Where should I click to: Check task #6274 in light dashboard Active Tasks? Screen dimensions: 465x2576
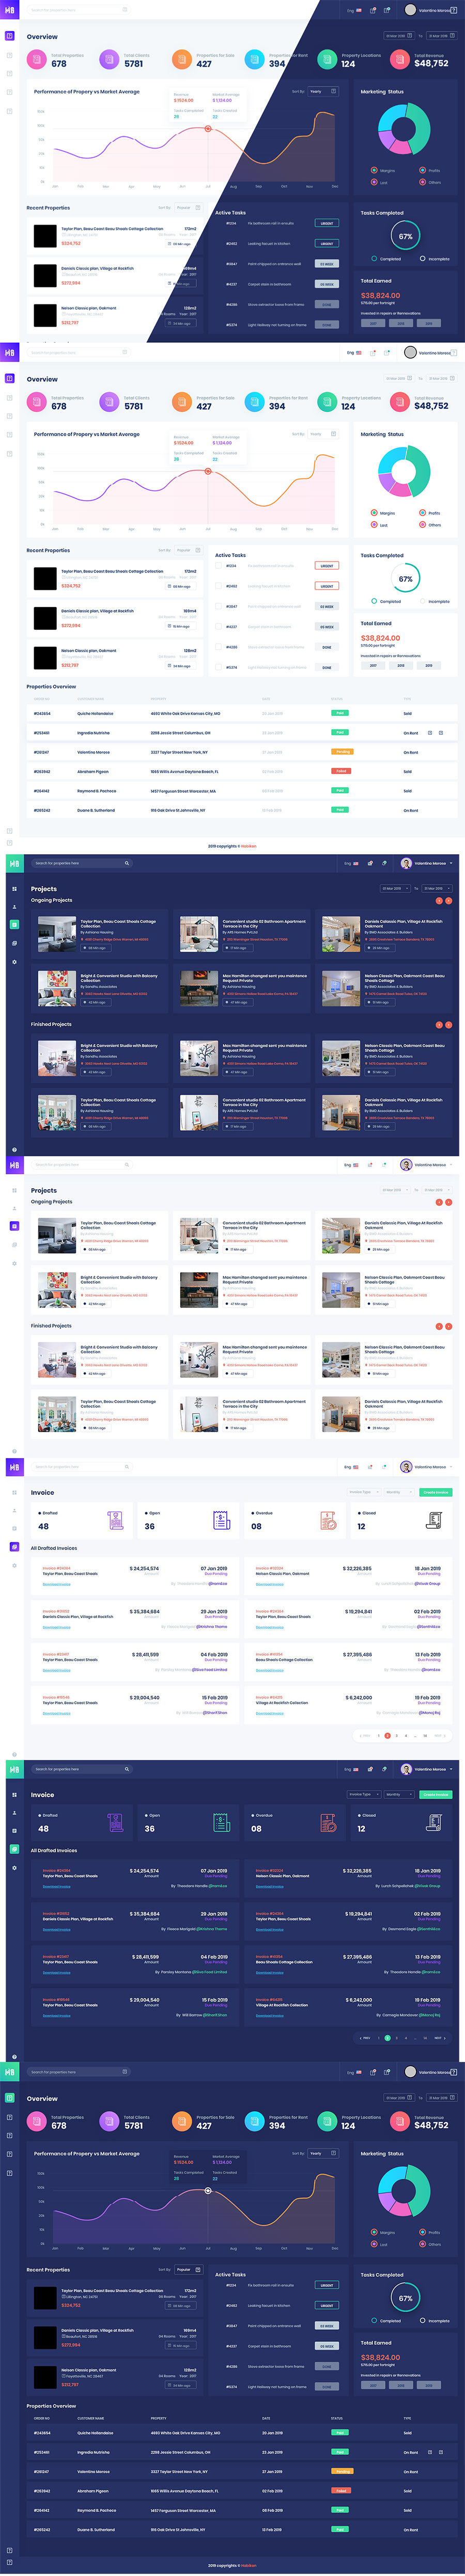218,667
